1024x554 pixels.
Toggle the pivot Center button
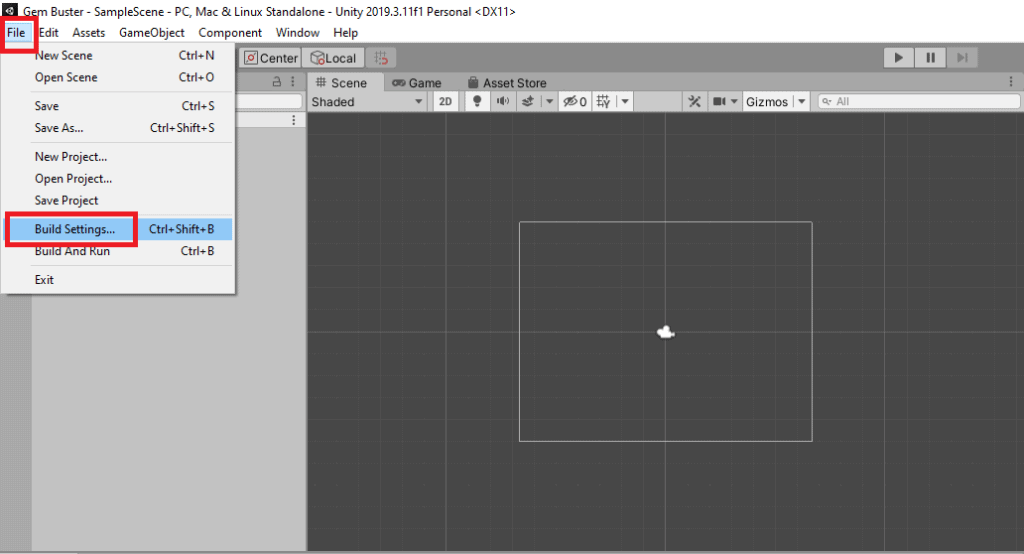pos(270,58)
